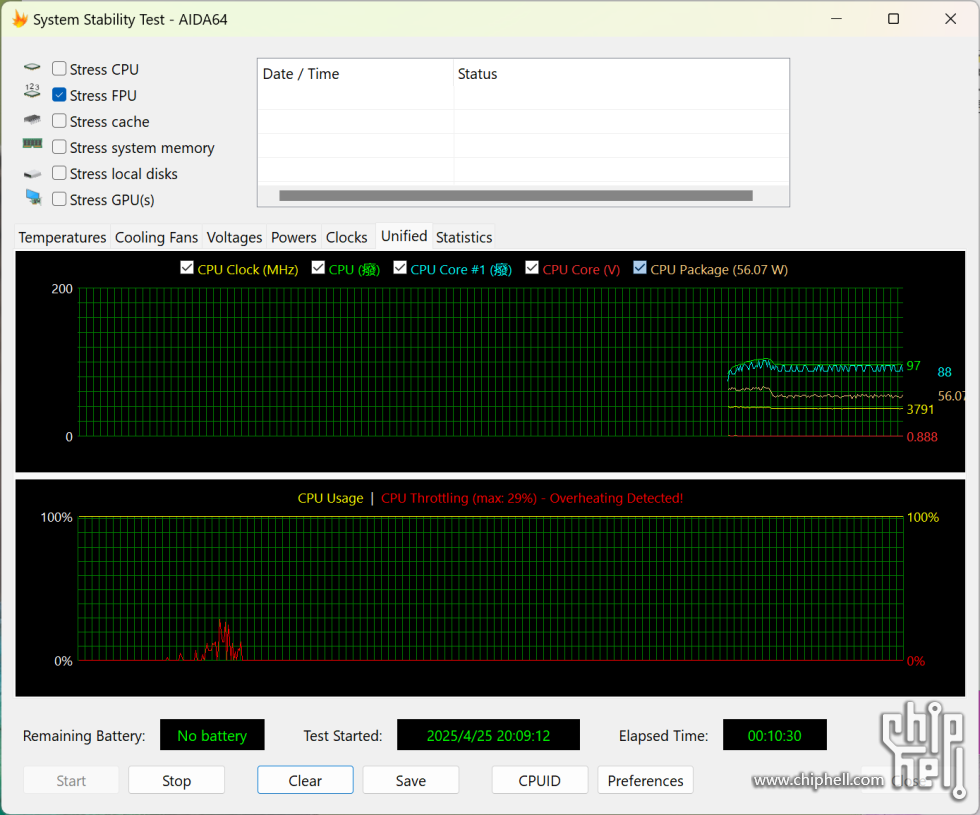This screenshot has width=980, height=815.
Task: Click the disk drive icon beside Stress local disks
Action: pyautogui.click(x=32, y=174)
